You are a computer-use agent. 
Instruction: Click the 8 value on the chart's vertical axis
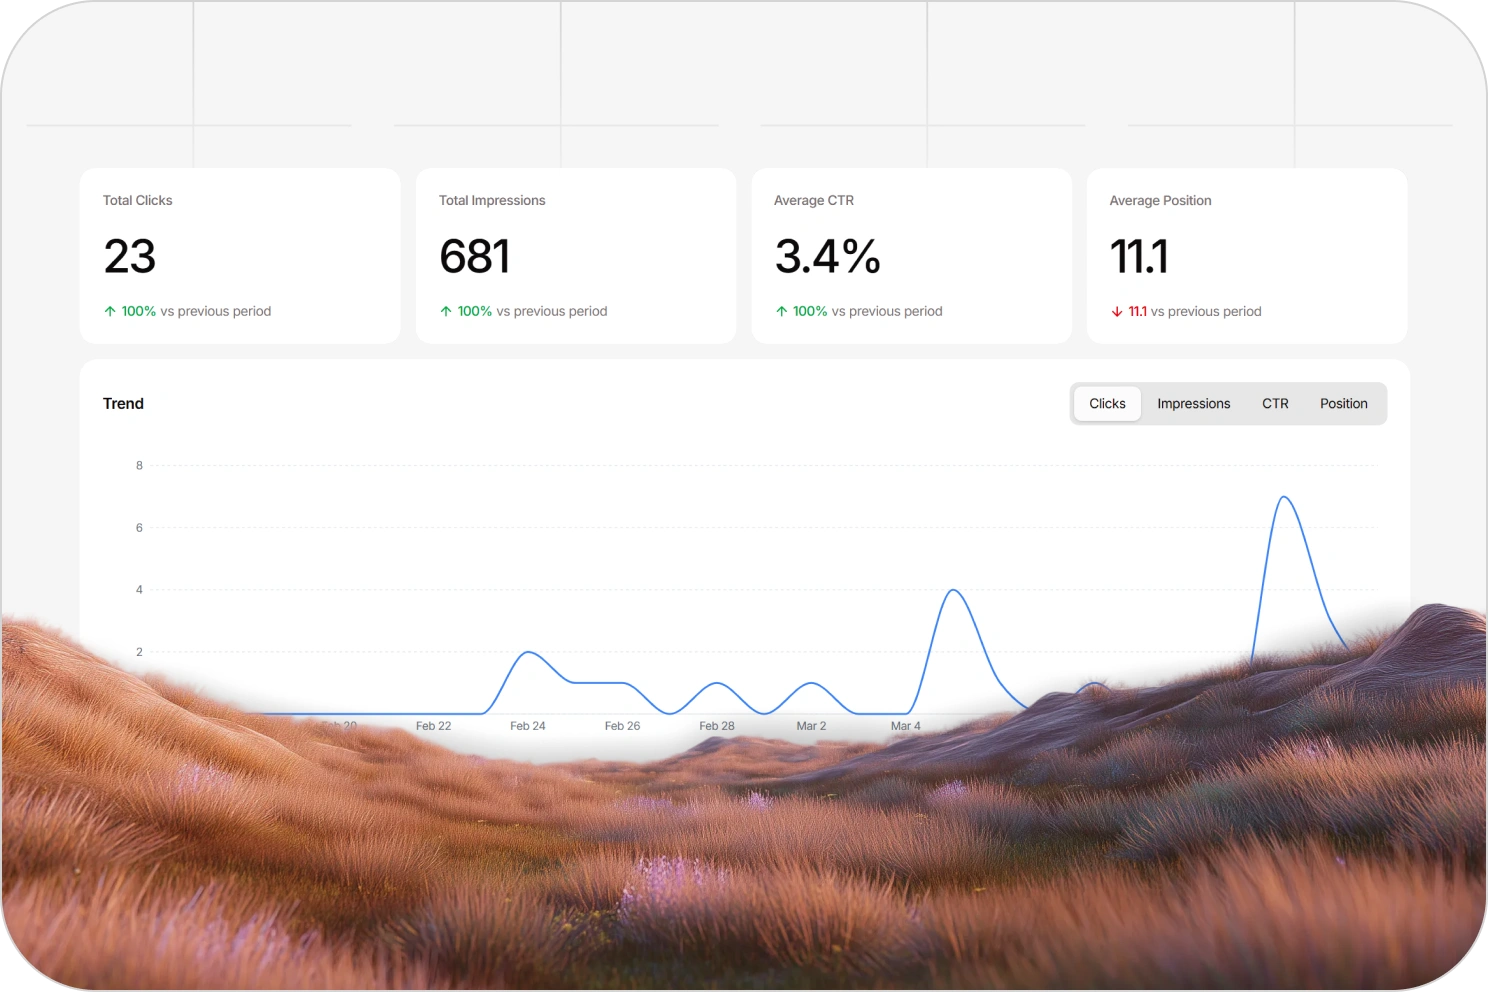click(x=138, y=465)
